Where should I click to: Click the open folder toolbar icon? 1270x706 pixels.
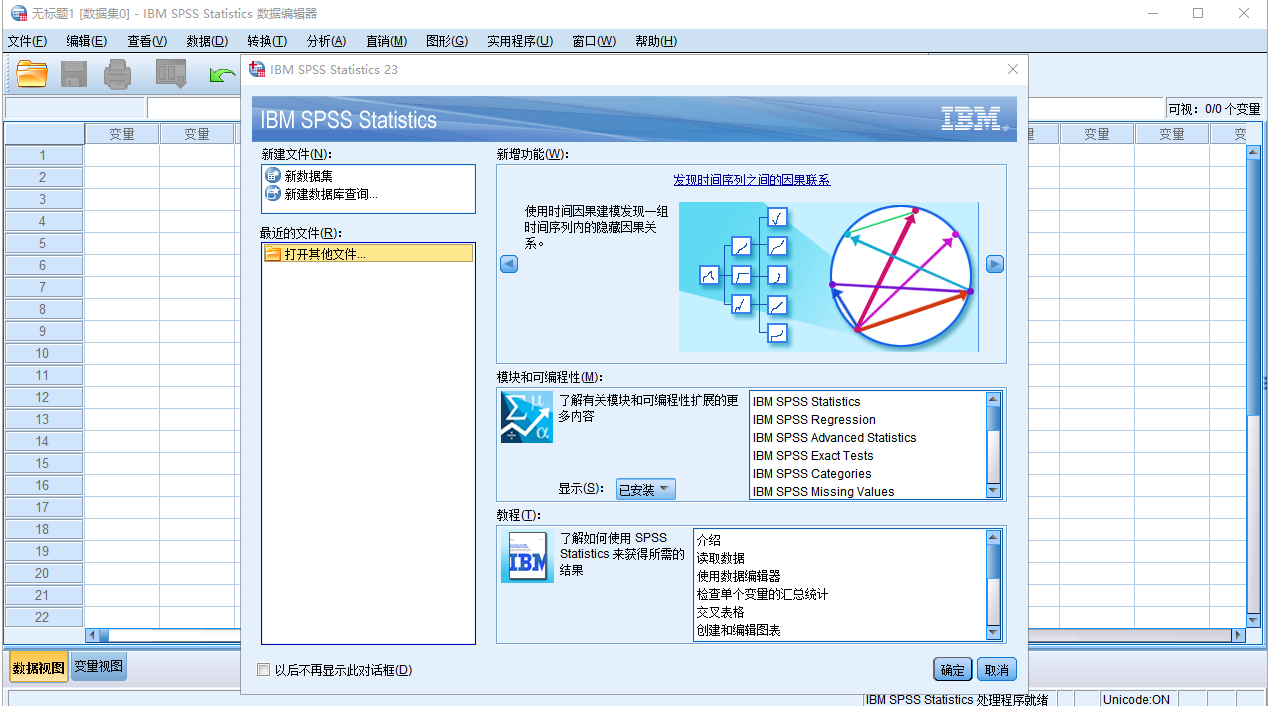tap(32, 74)
